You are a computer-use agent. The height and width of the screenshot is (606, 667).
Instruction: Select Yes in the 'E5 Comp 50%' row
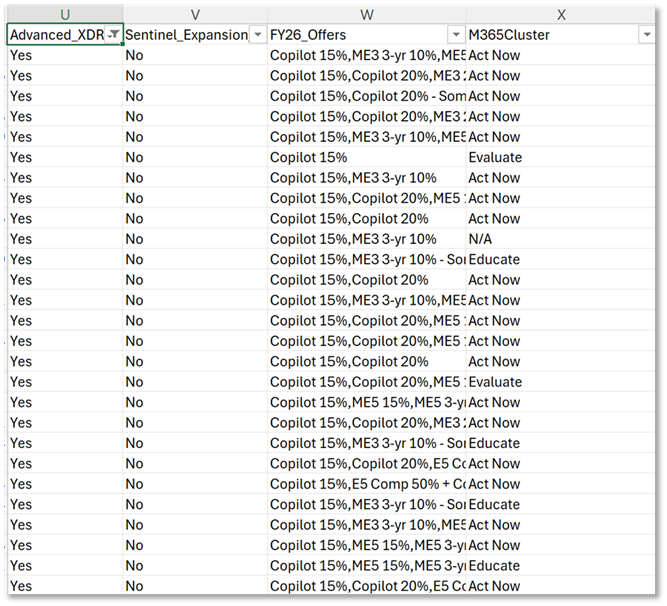point(65,484)
